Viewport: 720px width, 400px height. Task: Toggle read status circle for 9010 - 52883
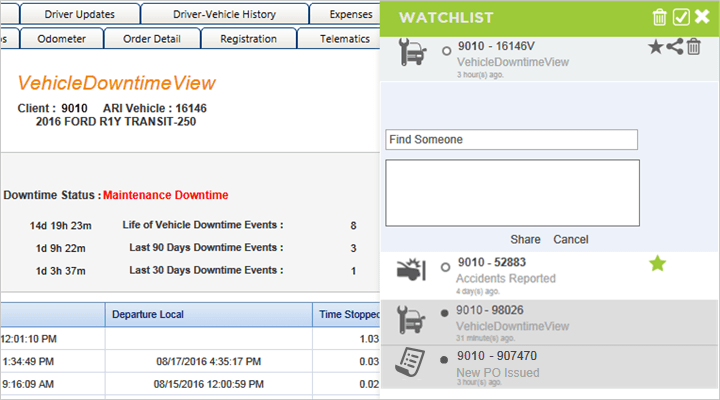click(x=445, y=267)
